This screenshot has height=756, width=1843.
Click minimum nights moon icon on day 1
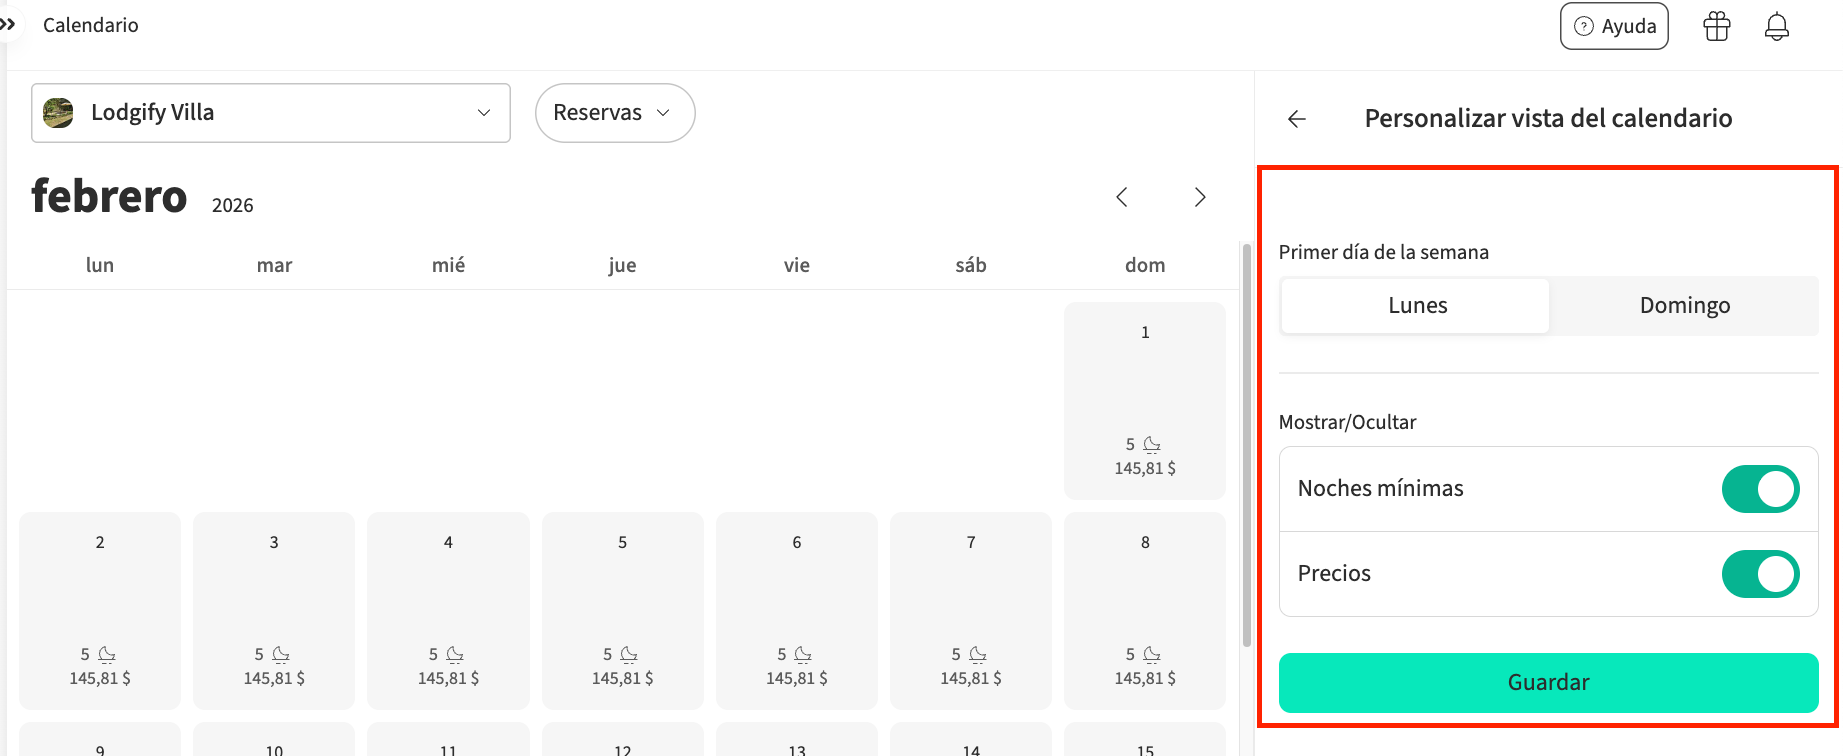(x=1152, y=444)
